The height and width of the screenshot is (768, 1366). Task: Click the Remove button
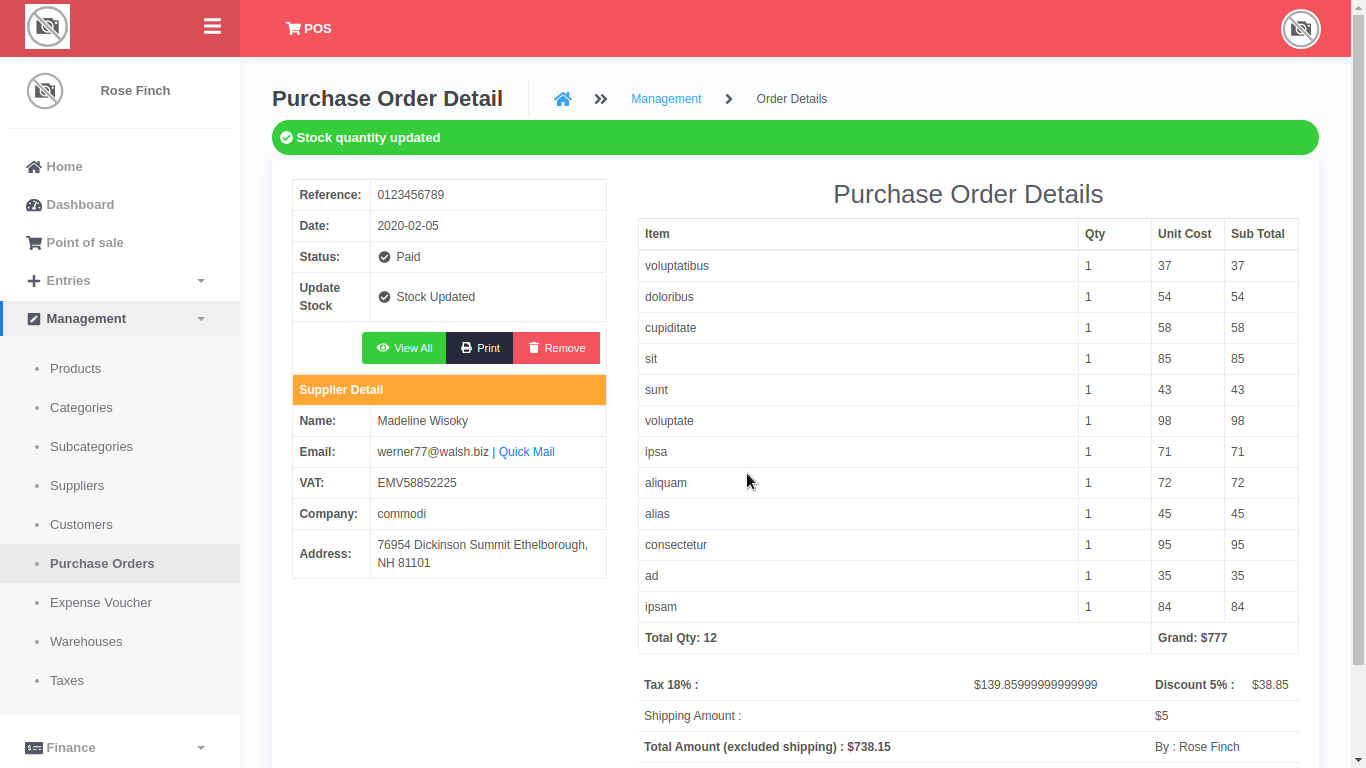click(x=556, y=347)
